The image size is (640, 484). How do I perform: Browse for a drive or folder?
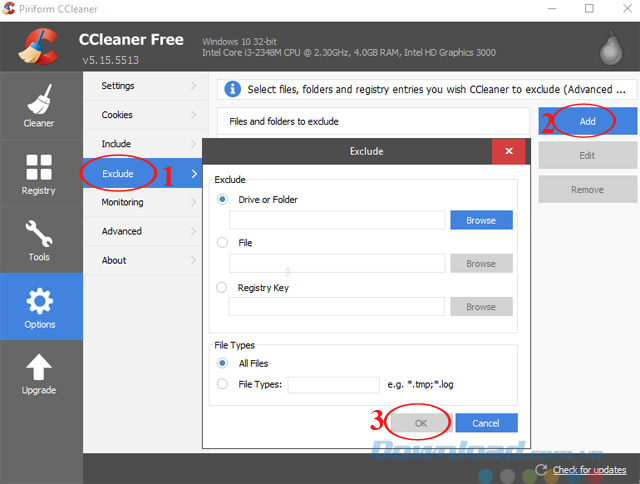(481, 220)
